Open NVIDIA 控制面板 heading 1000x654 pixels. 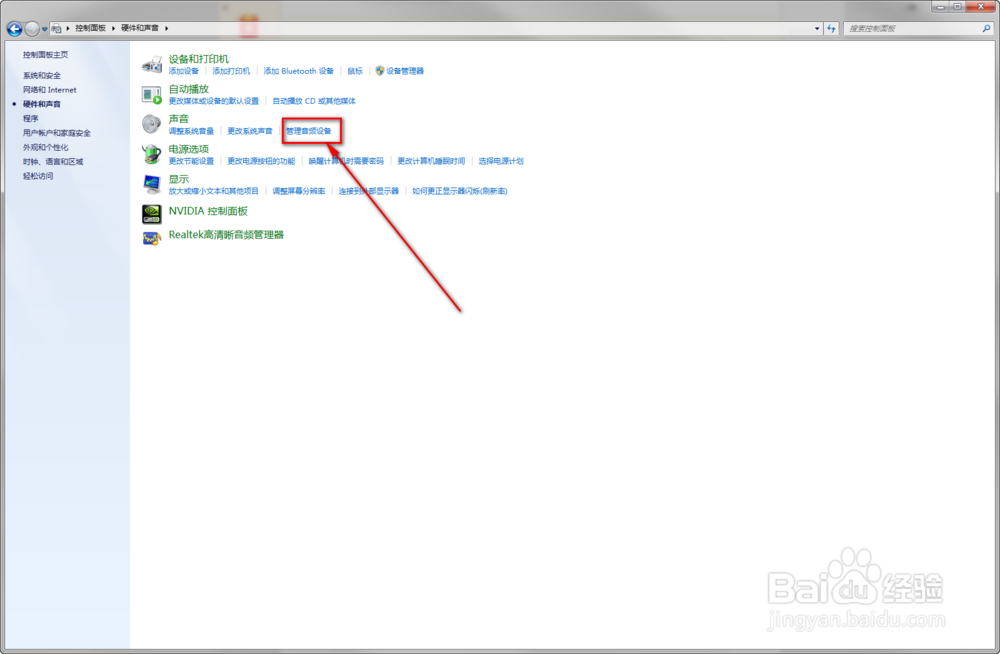point(208,211)
